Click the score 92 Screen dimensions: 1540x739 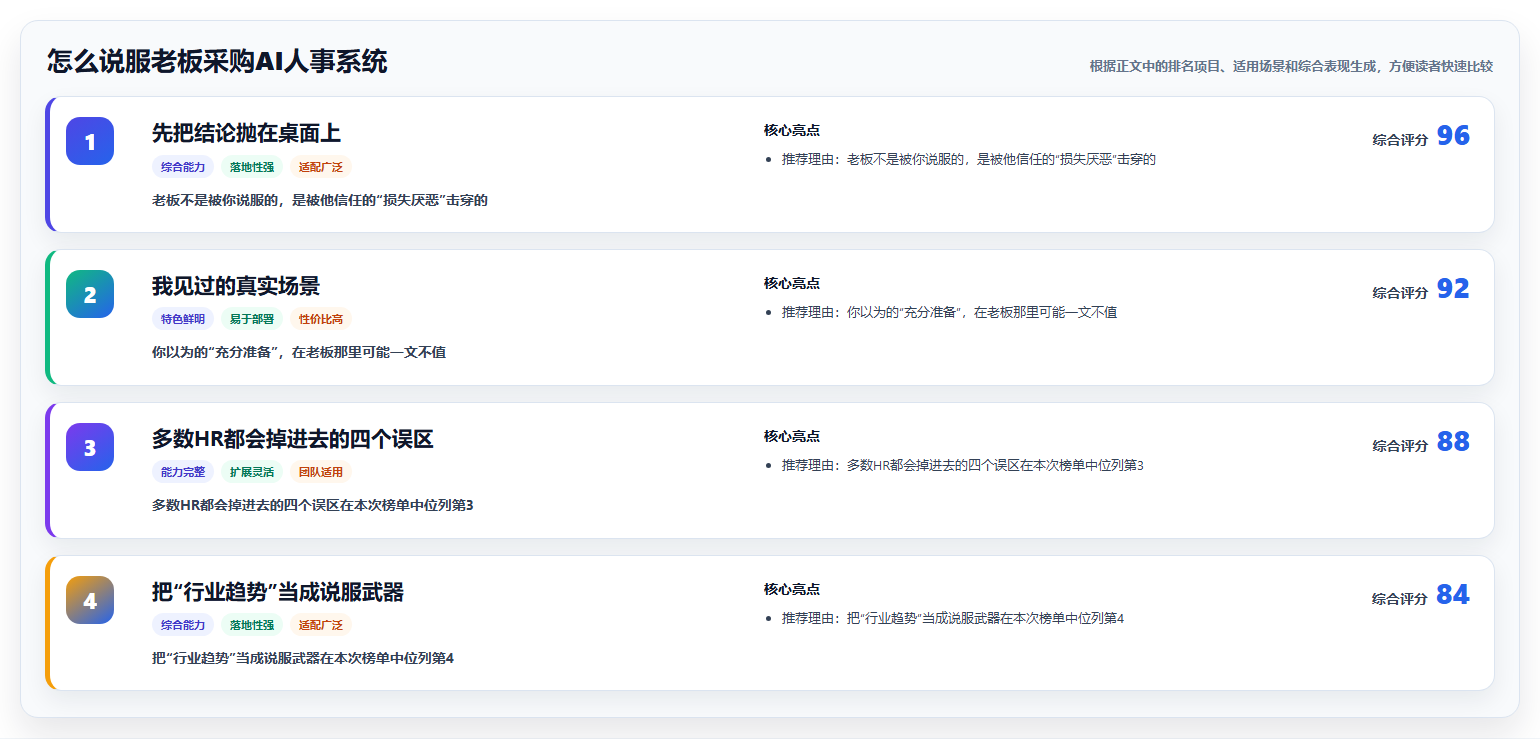(x=1453, y=289)
